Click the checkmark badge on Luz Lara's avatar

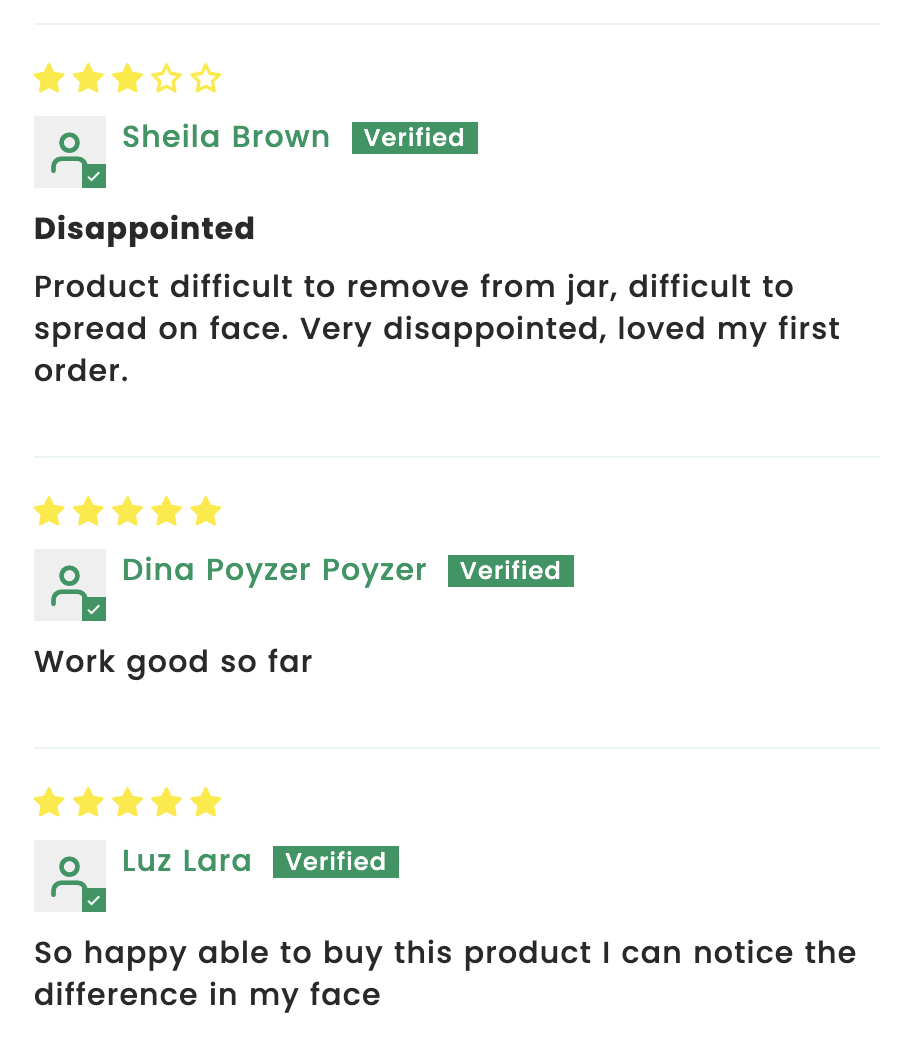(x=94, y=900)
